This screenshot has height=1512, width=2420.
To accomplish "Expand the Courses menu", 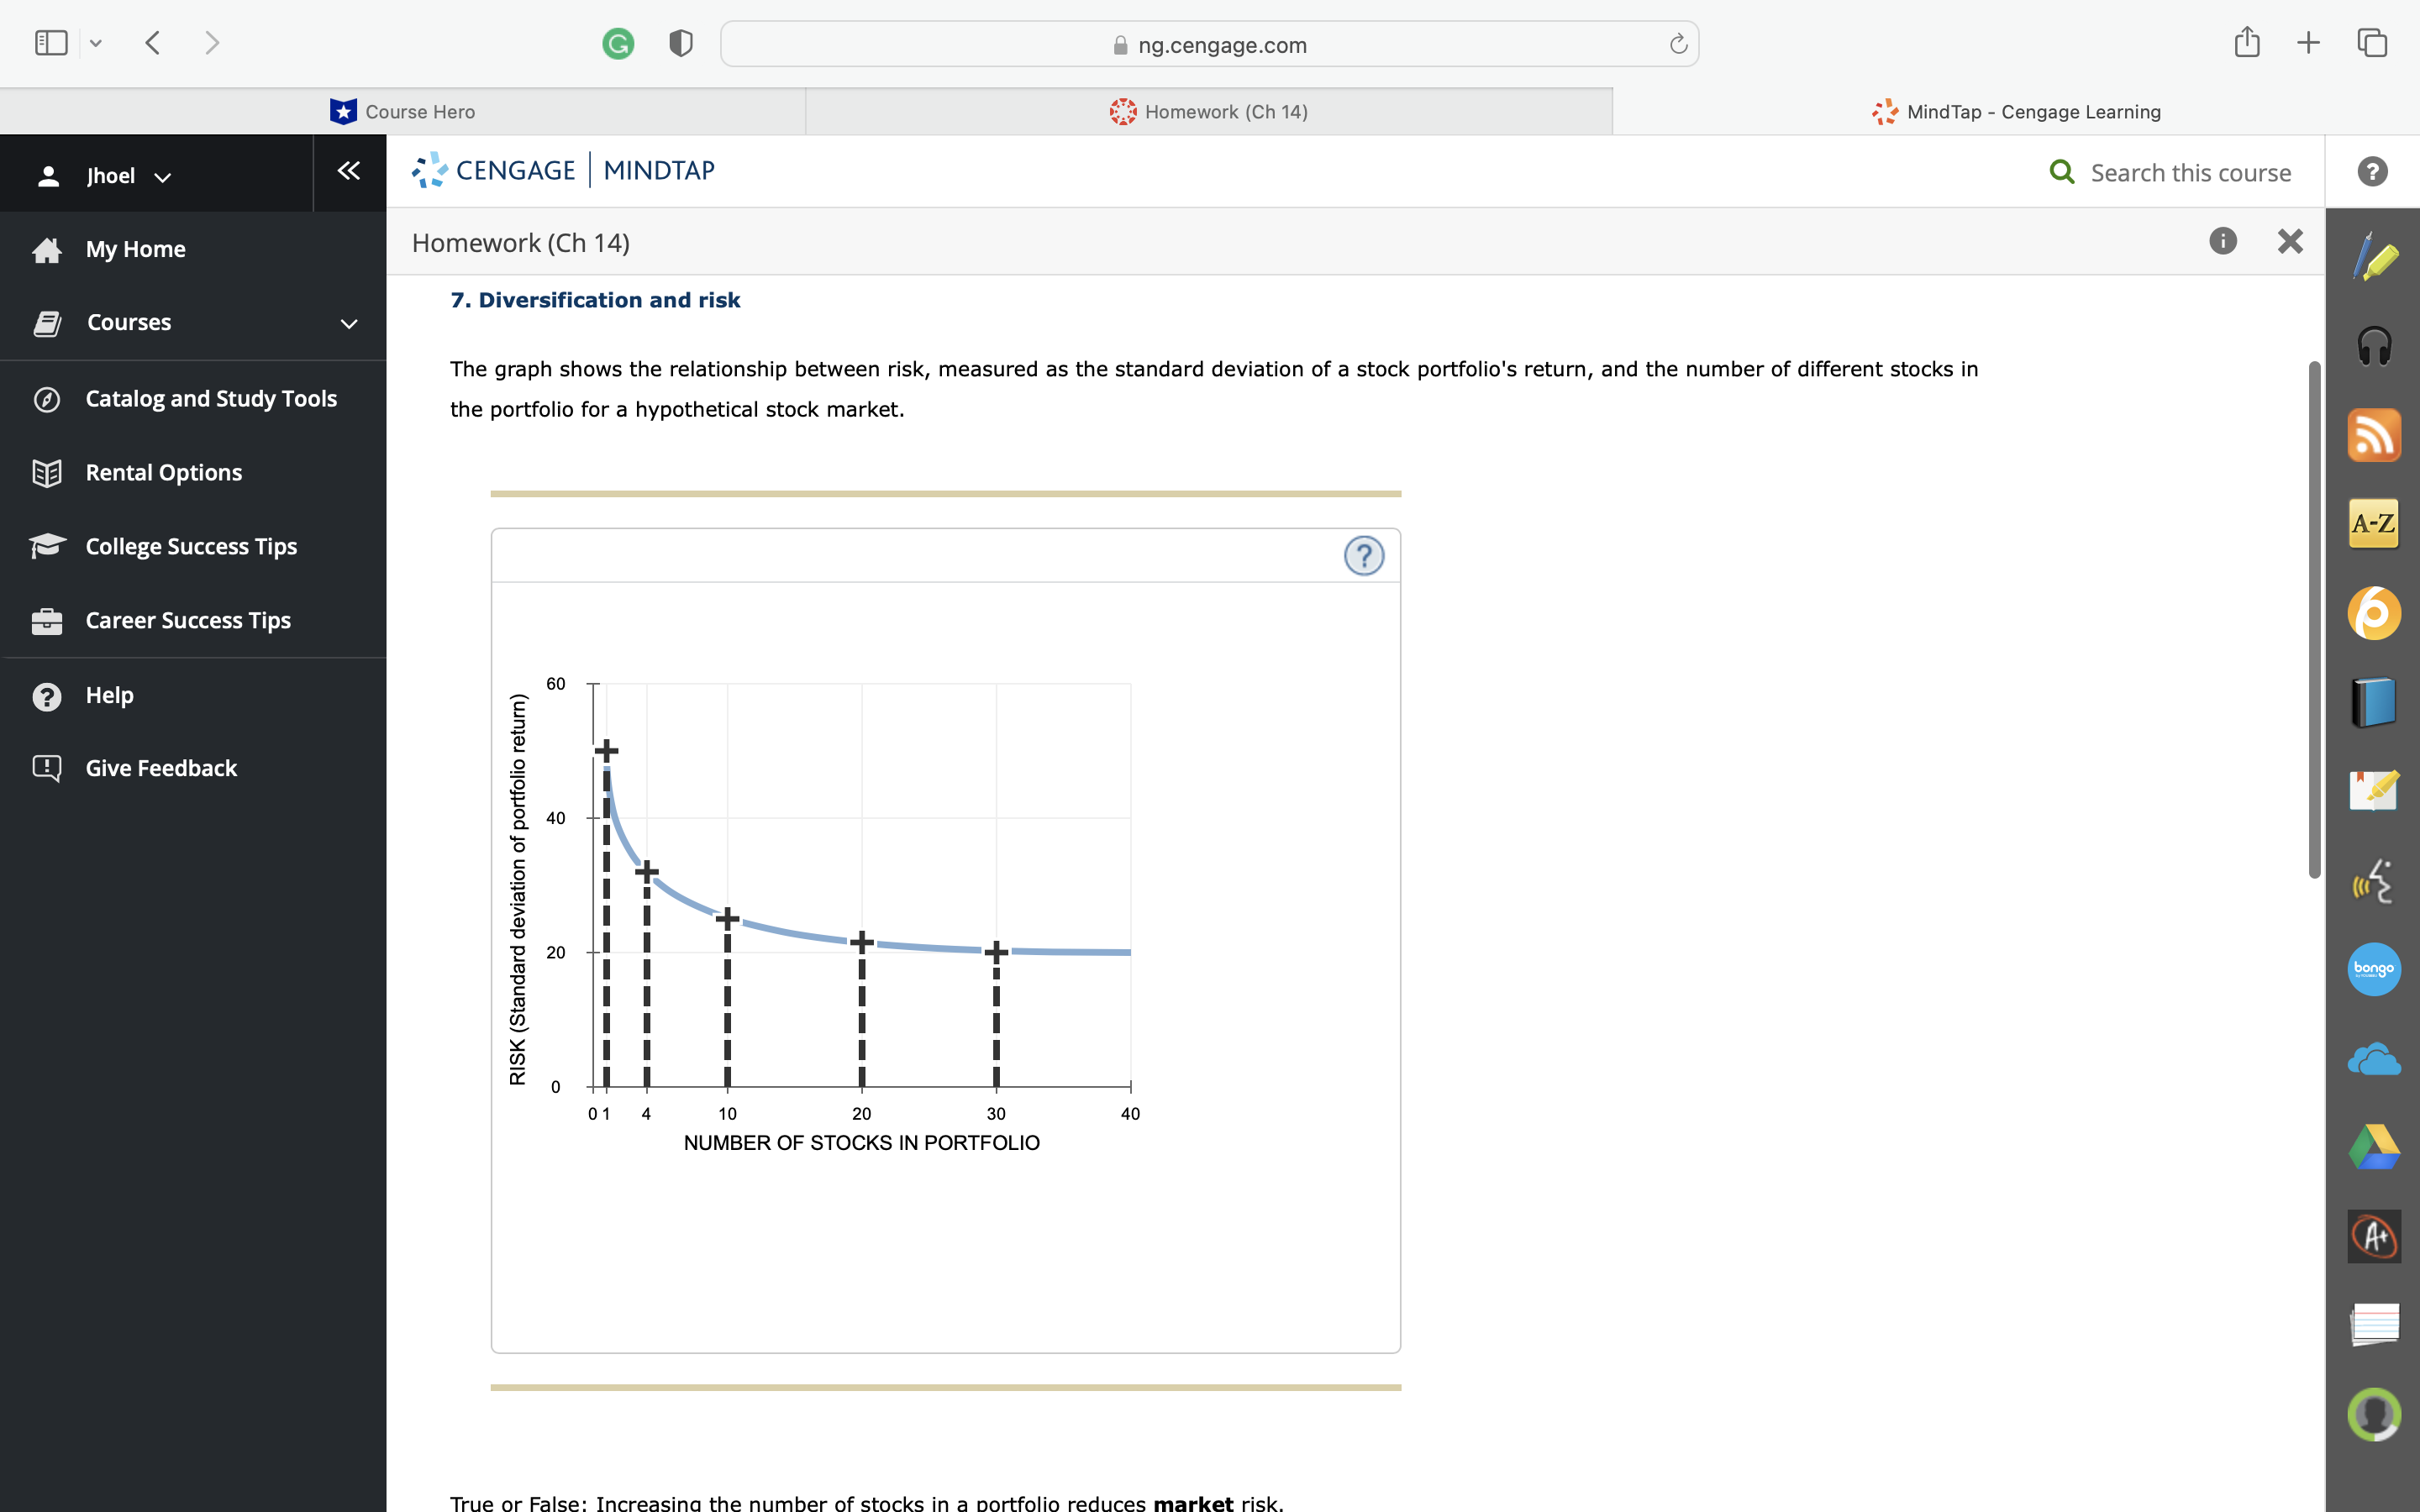I will click(x=348, y=323).
